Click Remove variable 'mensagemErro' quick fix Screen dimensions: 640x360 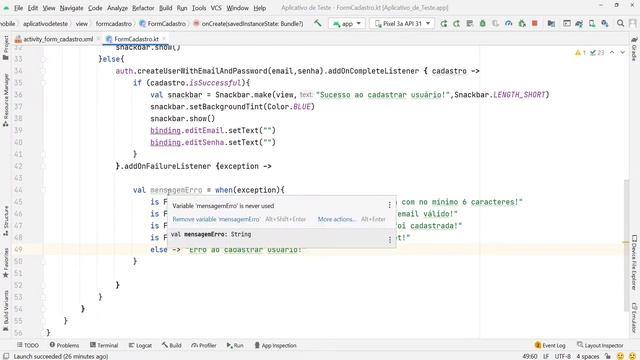coord(216,219)
